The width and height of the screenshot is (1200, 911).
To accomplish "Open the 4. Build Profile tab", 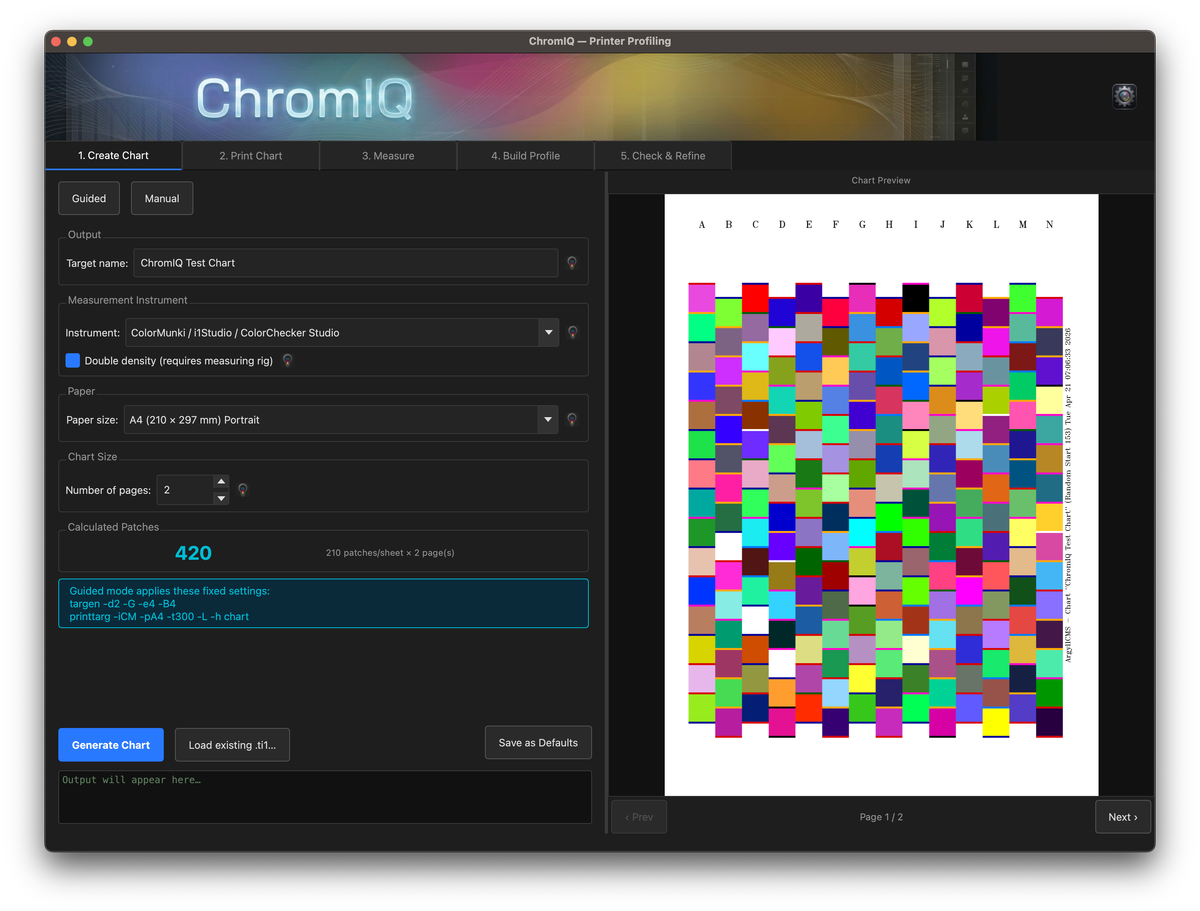I will pyautogui.click(x=525, y=156).
